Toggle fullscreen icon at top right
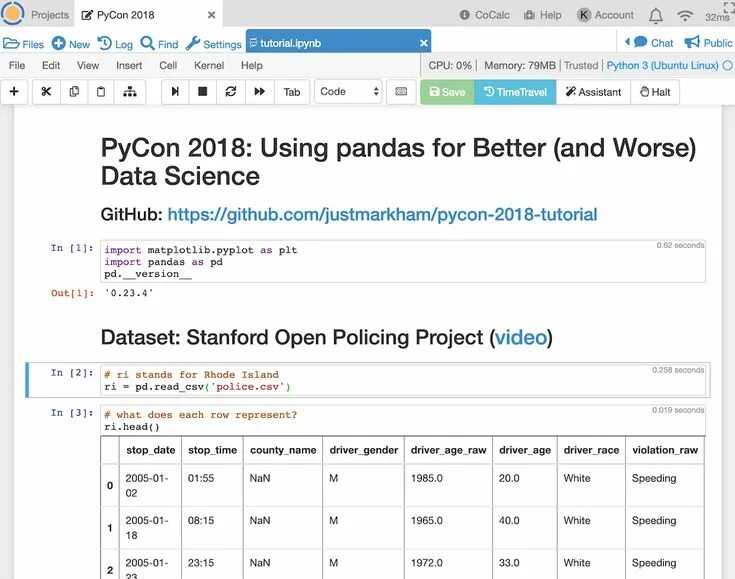Image resolution: width=735 pixels, height=579 pixels. [x=729, y=6]
